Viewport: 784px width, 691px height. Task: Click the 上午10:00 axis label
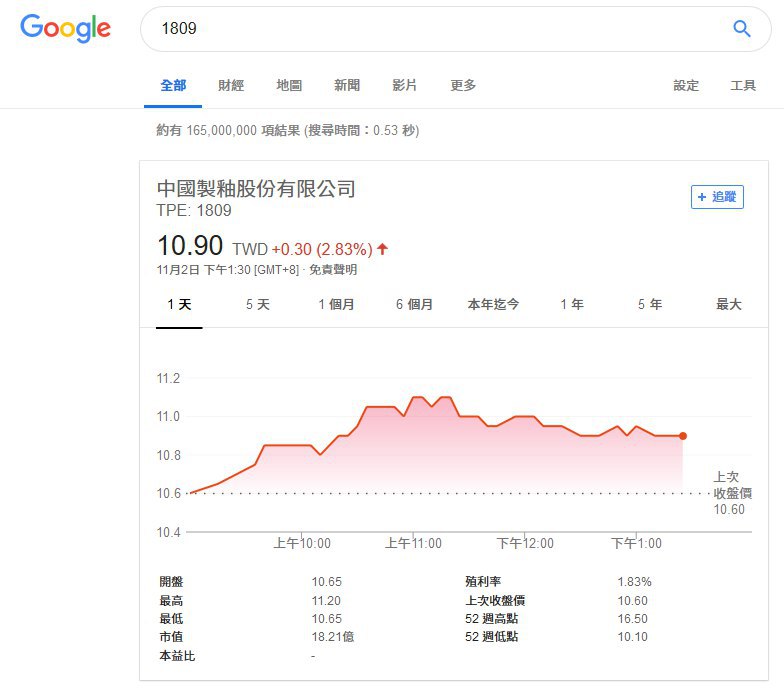pos(302,544)
